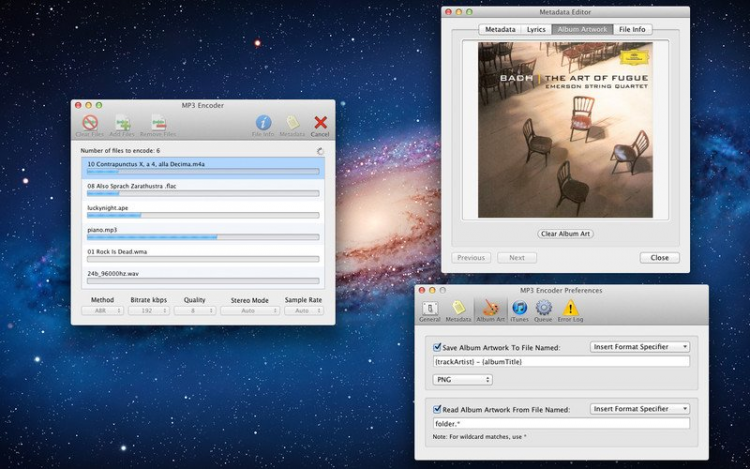Viewport: 750px width, 469px height.
Task: Click the Remove Files toolbar icon
Action: coord(157,124)
